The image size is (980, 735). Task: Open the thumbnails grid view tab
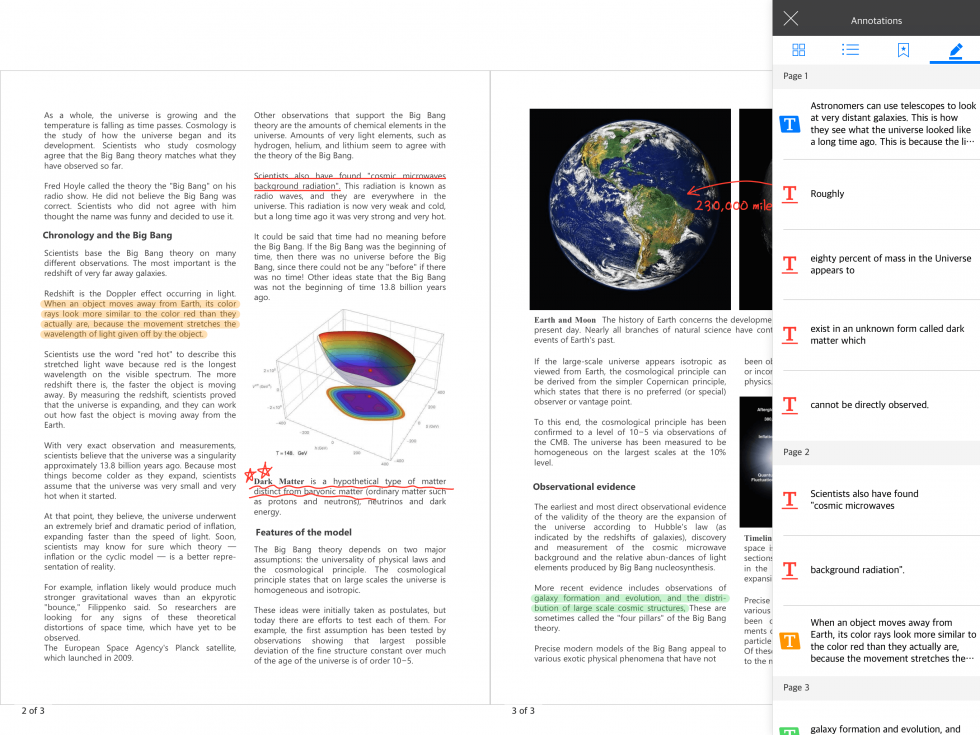799,49
